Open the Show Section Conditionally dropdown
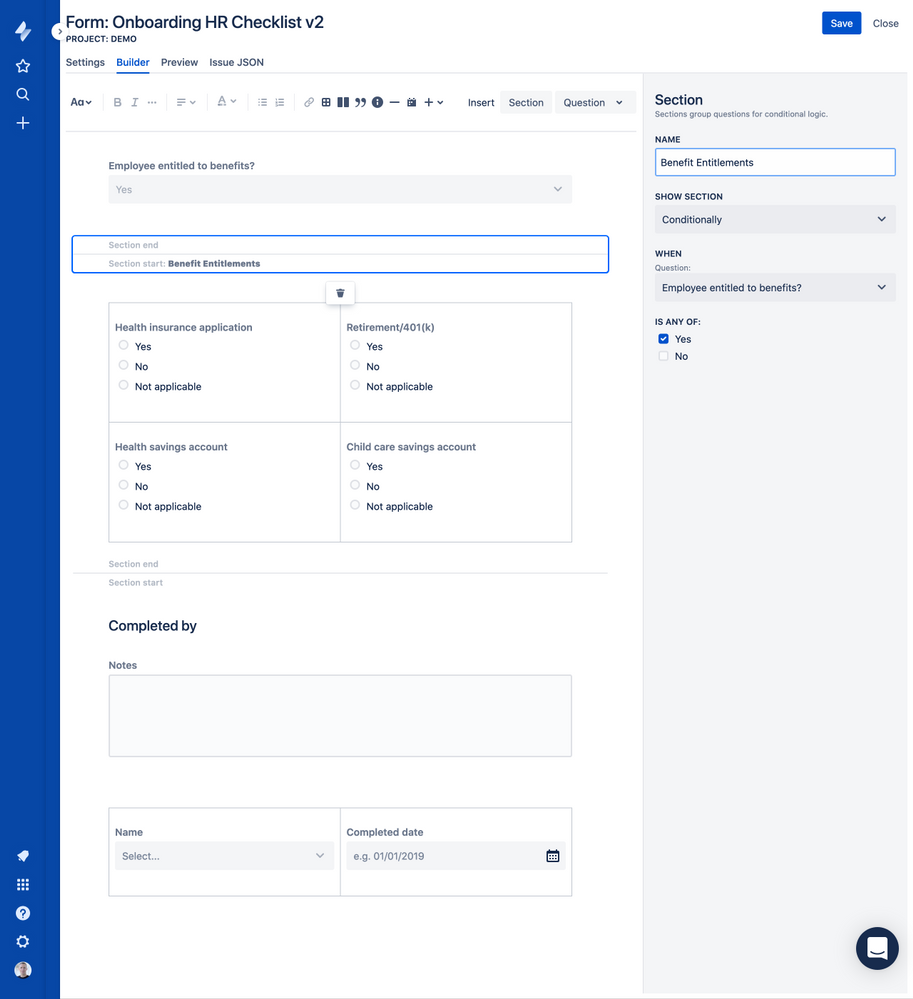 (x=775, y=219)
